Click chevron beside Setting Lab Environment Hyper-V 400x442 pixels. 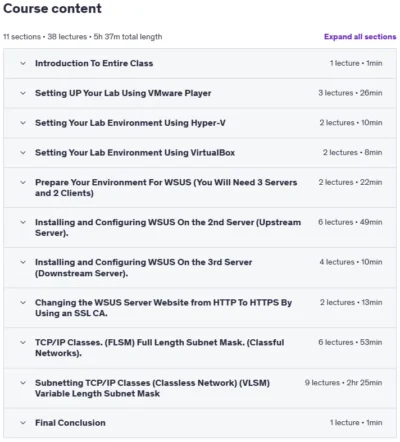(x=23, y=123)
